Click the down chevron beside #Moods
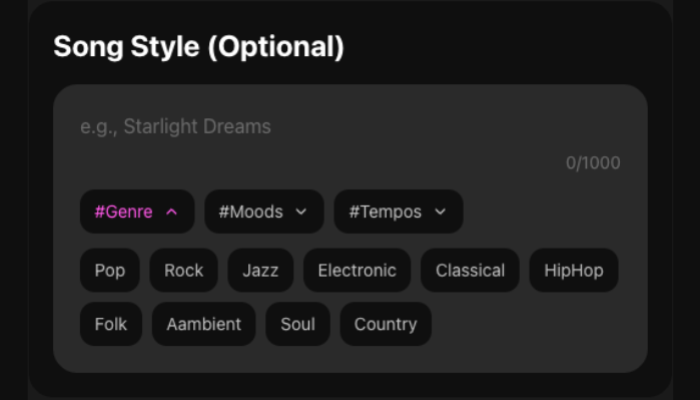Image resolution: width=700 pixels, height=400 pixels. tap(301, 212)
